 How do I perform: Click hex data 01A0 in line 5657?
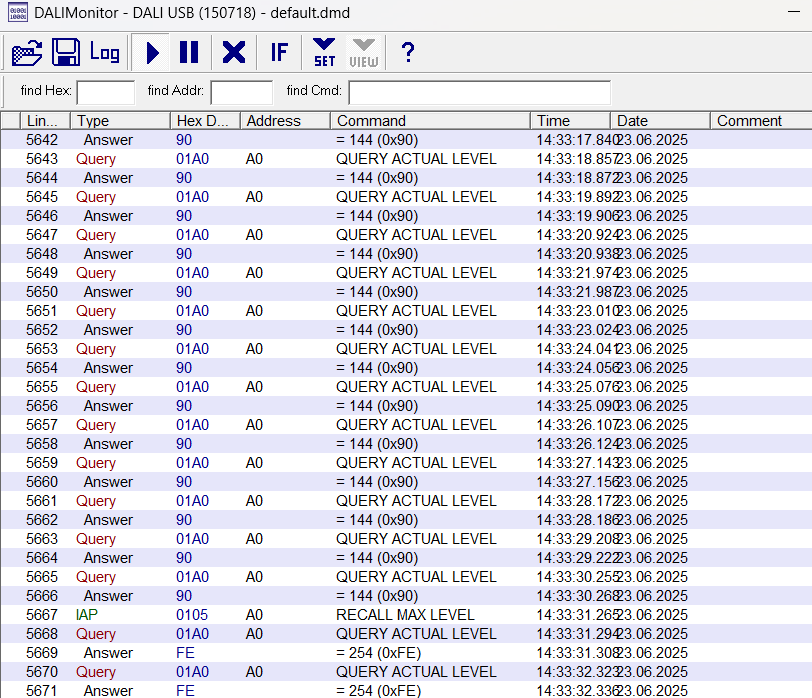[192, 425]
